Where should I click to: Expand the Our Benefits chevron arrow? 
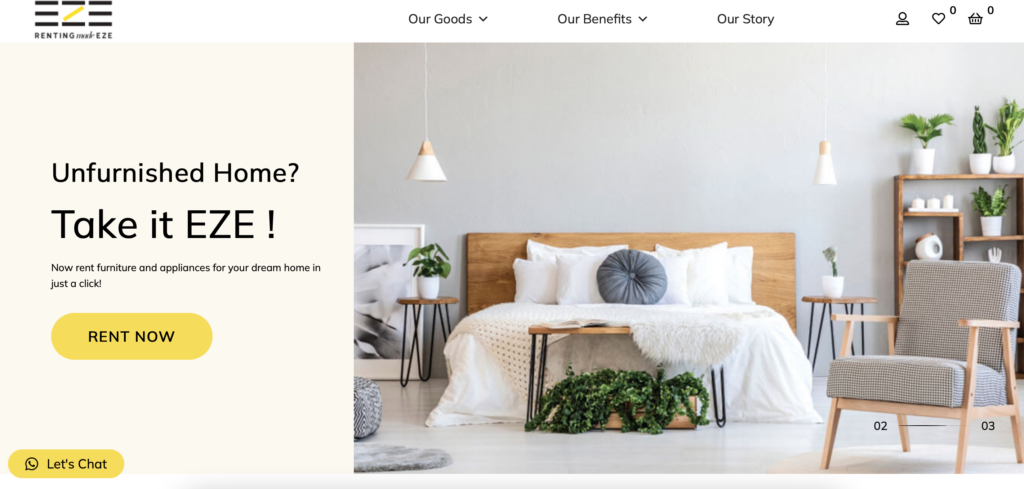[x=643, y=19]
